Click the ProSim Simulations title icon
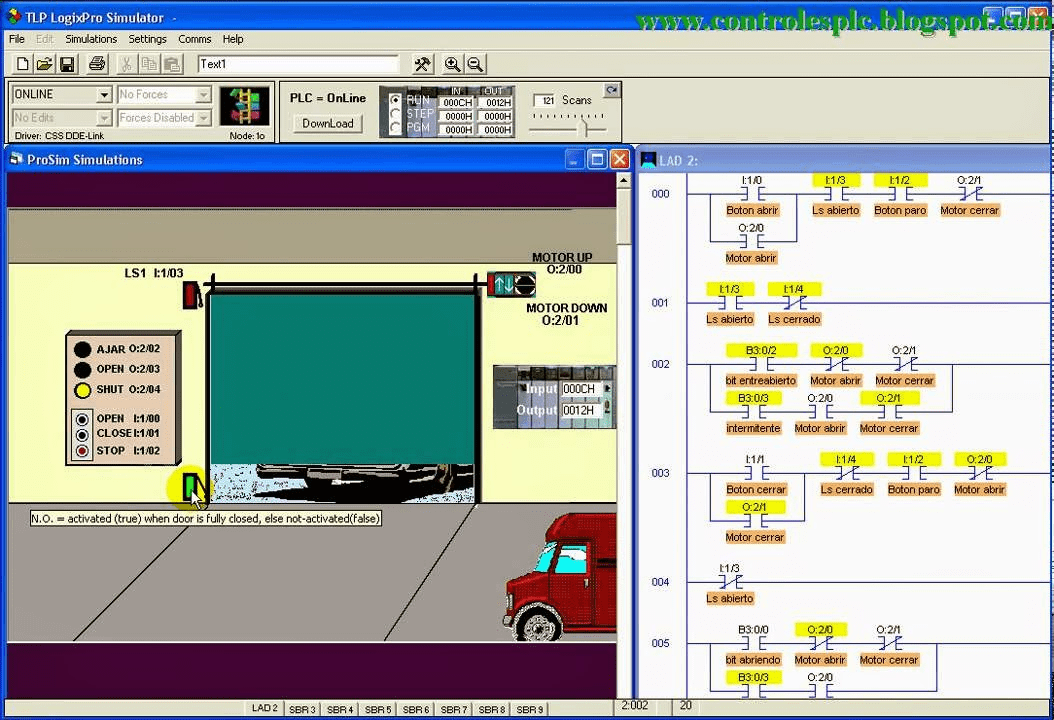The height and width of the screenshot is (720, 1054). coord(17,159)
